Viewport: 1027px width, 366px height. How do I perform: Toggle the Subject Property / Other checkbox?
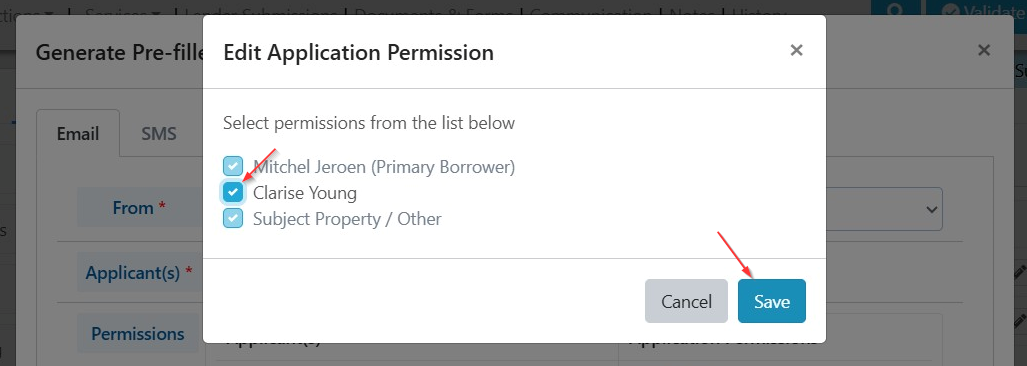233,218
